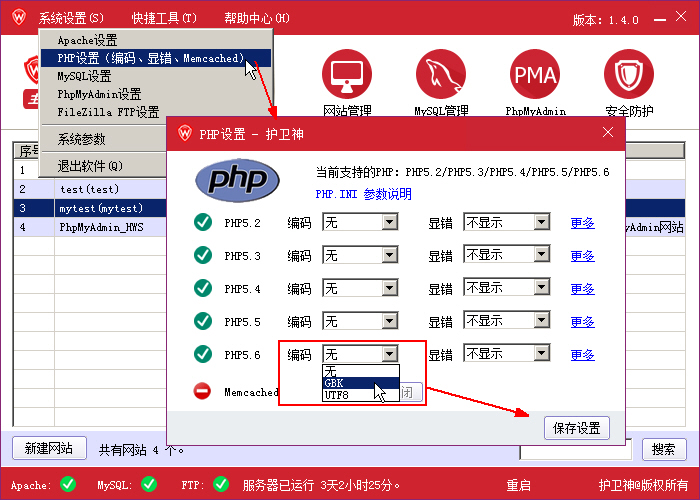Viewport: 700px width, 500px height.
Task: Click the green check beside PHP5.3
Action: point(203,255)
